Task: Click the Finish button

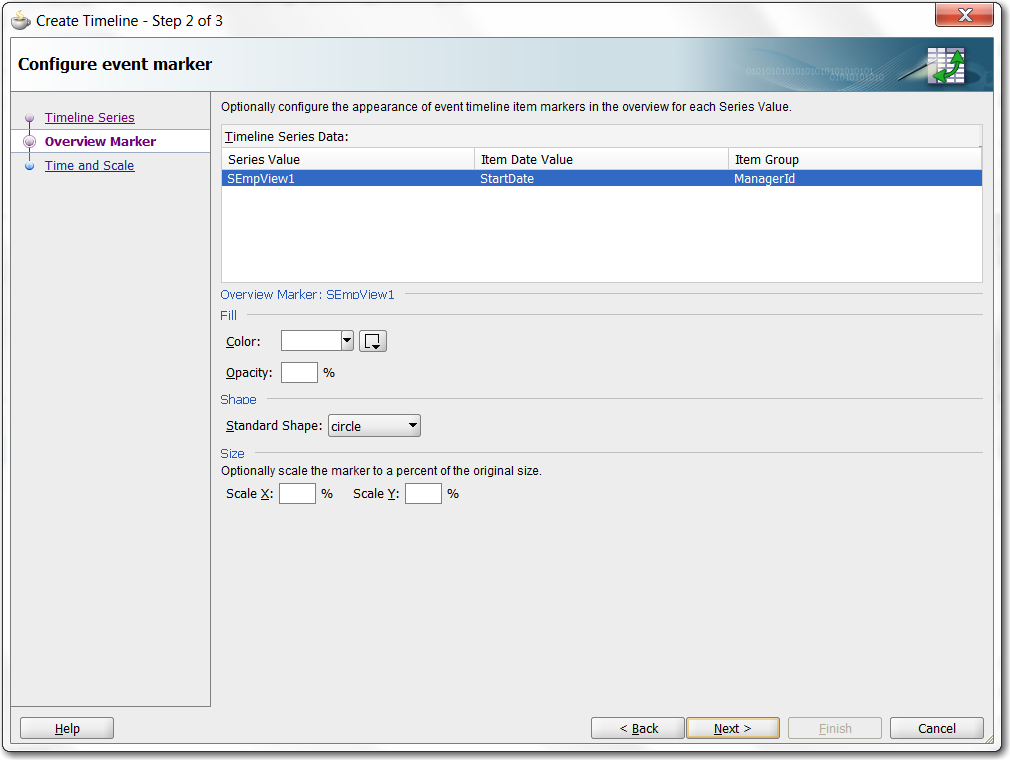Action: coord(835,728)
